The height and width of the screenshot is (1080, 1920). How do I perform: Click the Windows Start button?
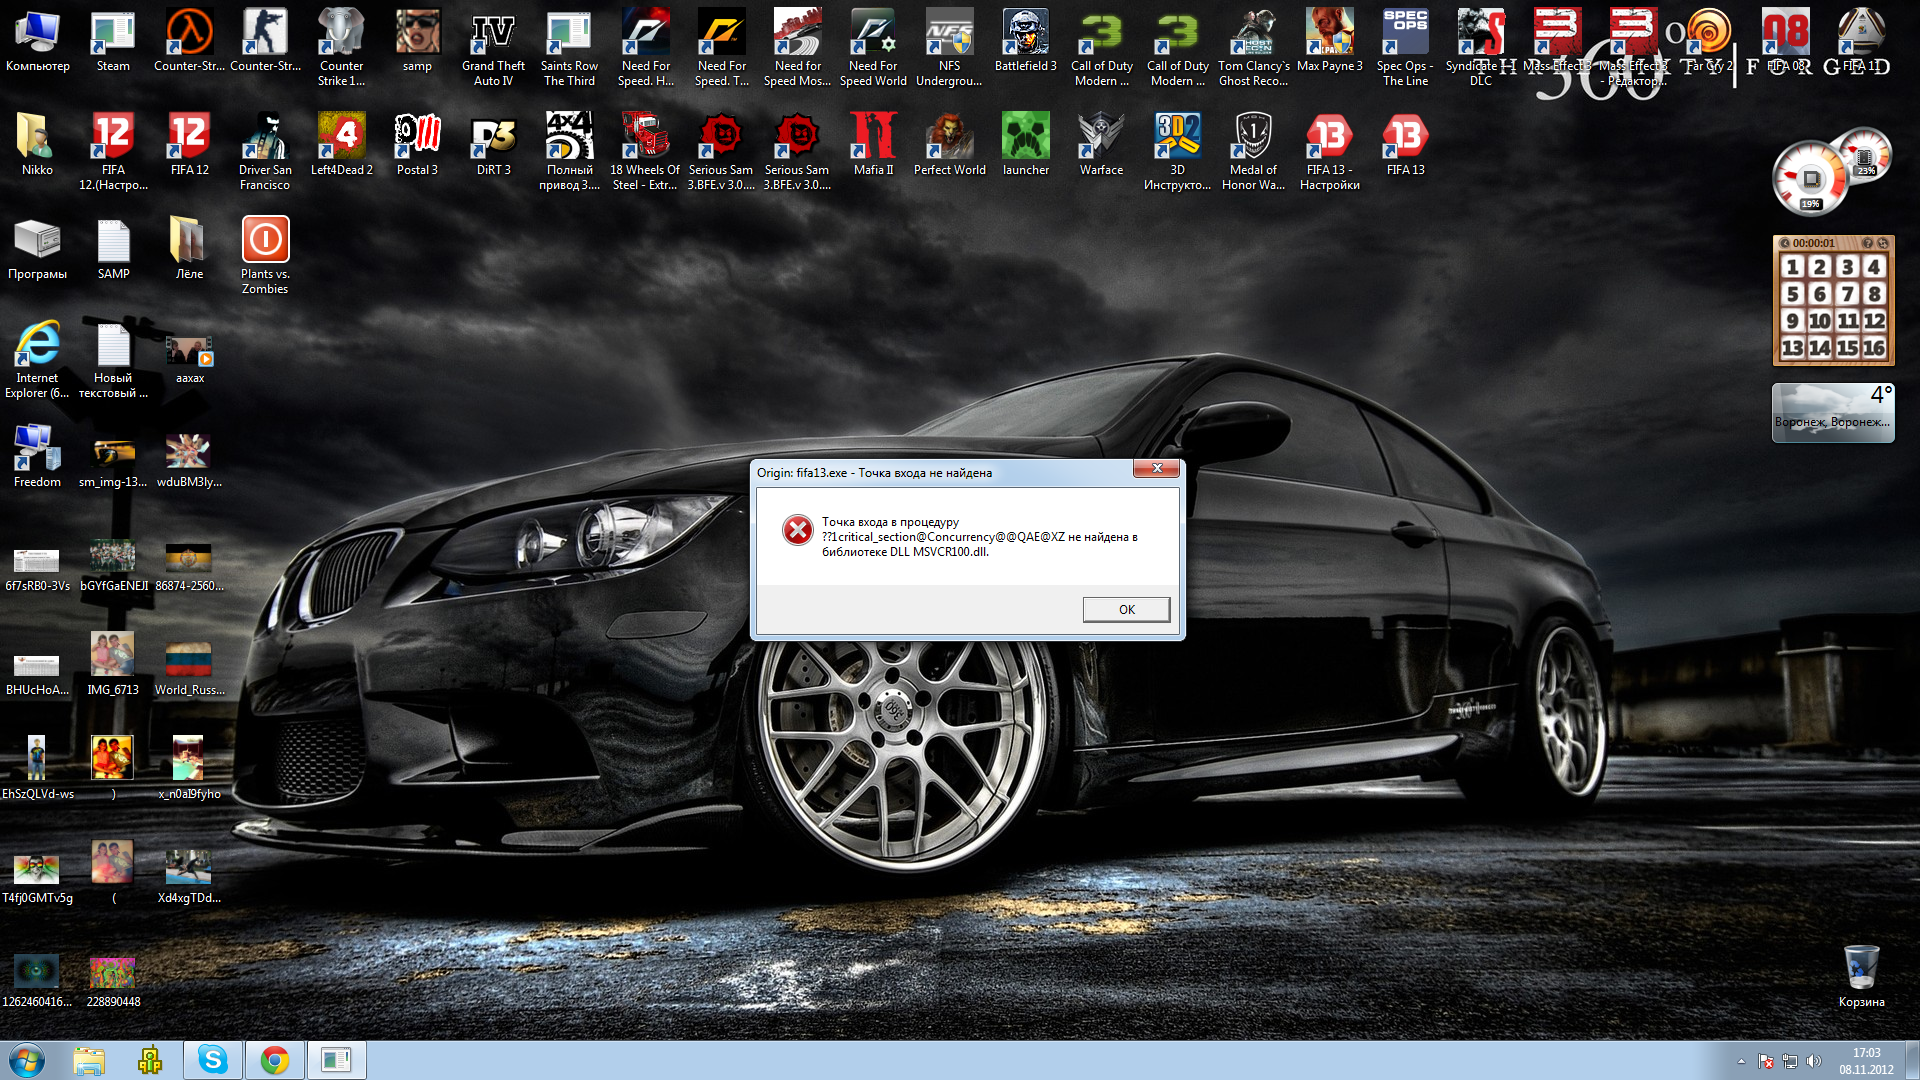click(x=27, y=1060)
